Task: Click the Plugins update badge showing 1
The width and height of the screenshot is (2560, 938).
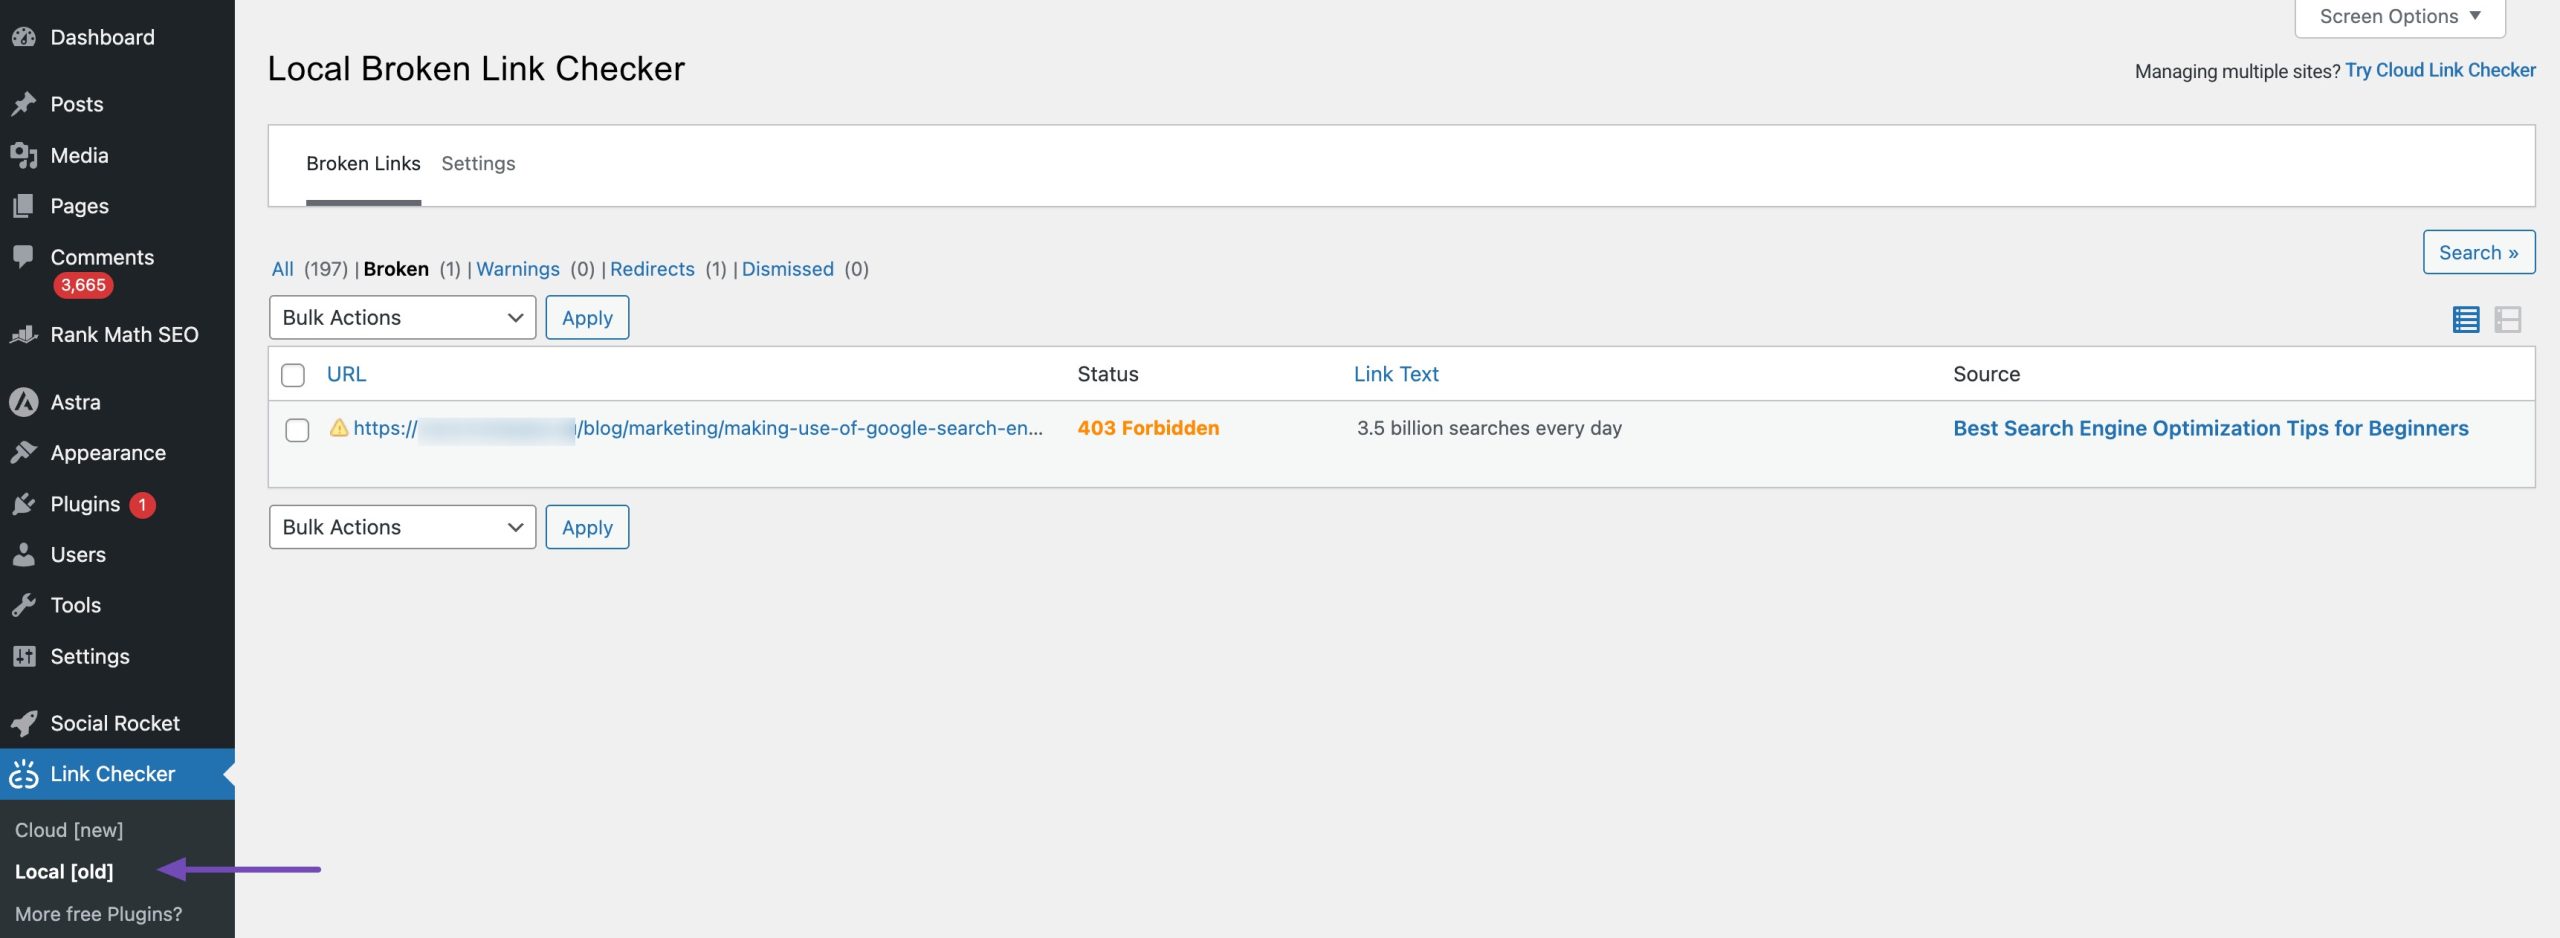Action: coord(142,505)
